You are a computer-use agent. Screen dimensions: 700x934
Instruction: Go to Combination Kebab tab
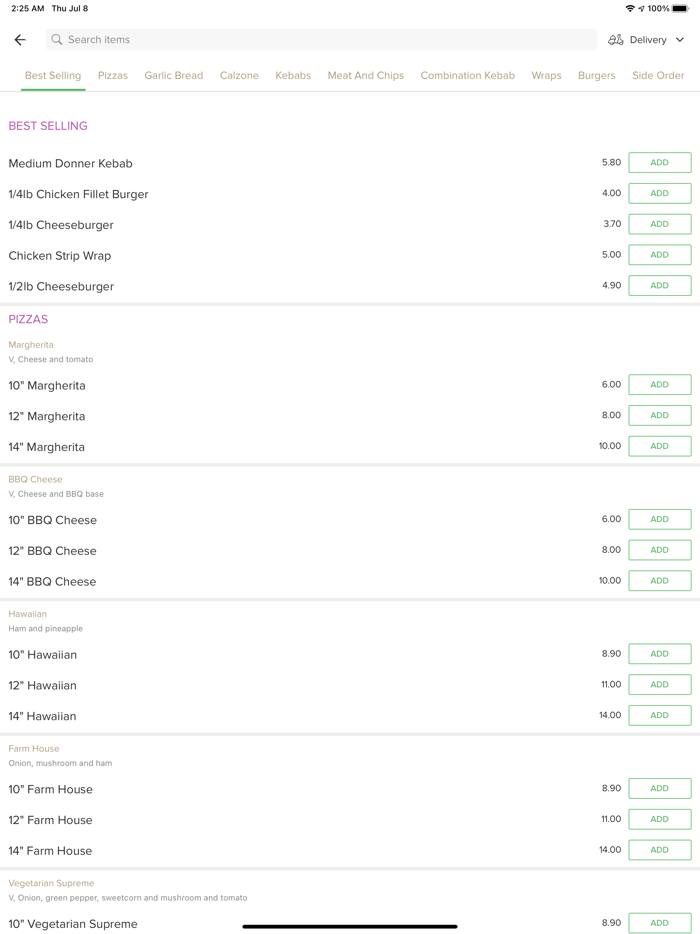(467, 75)
